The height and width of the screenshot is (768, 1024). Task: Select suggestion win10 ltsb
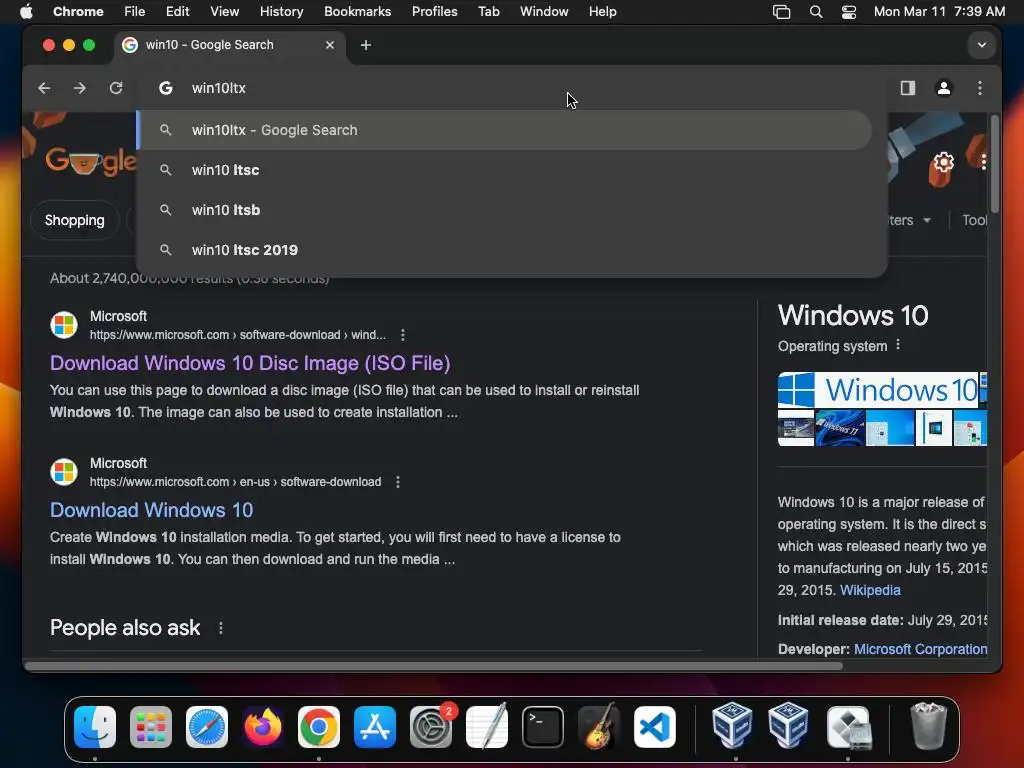(x=504, y=210)
